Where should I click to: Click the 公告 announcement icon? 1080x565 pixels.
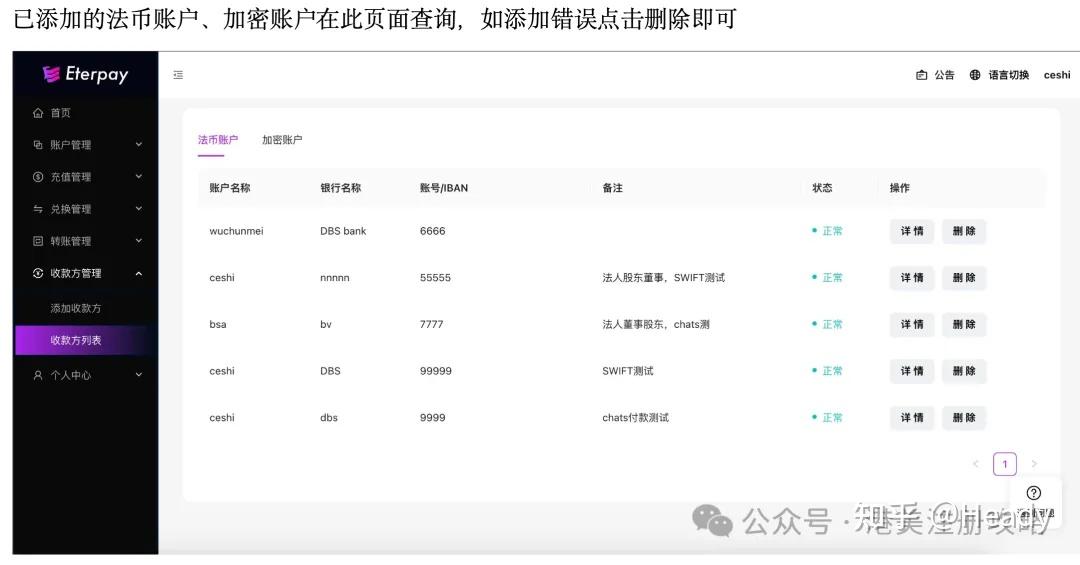pyautogui.click(x=922, y=75)
